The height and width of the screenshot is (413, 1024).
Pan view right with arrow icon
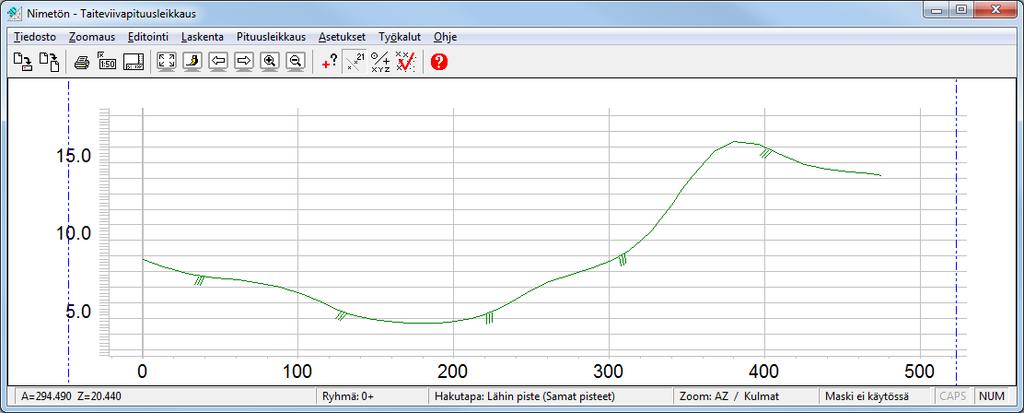(x=244, y=62)
